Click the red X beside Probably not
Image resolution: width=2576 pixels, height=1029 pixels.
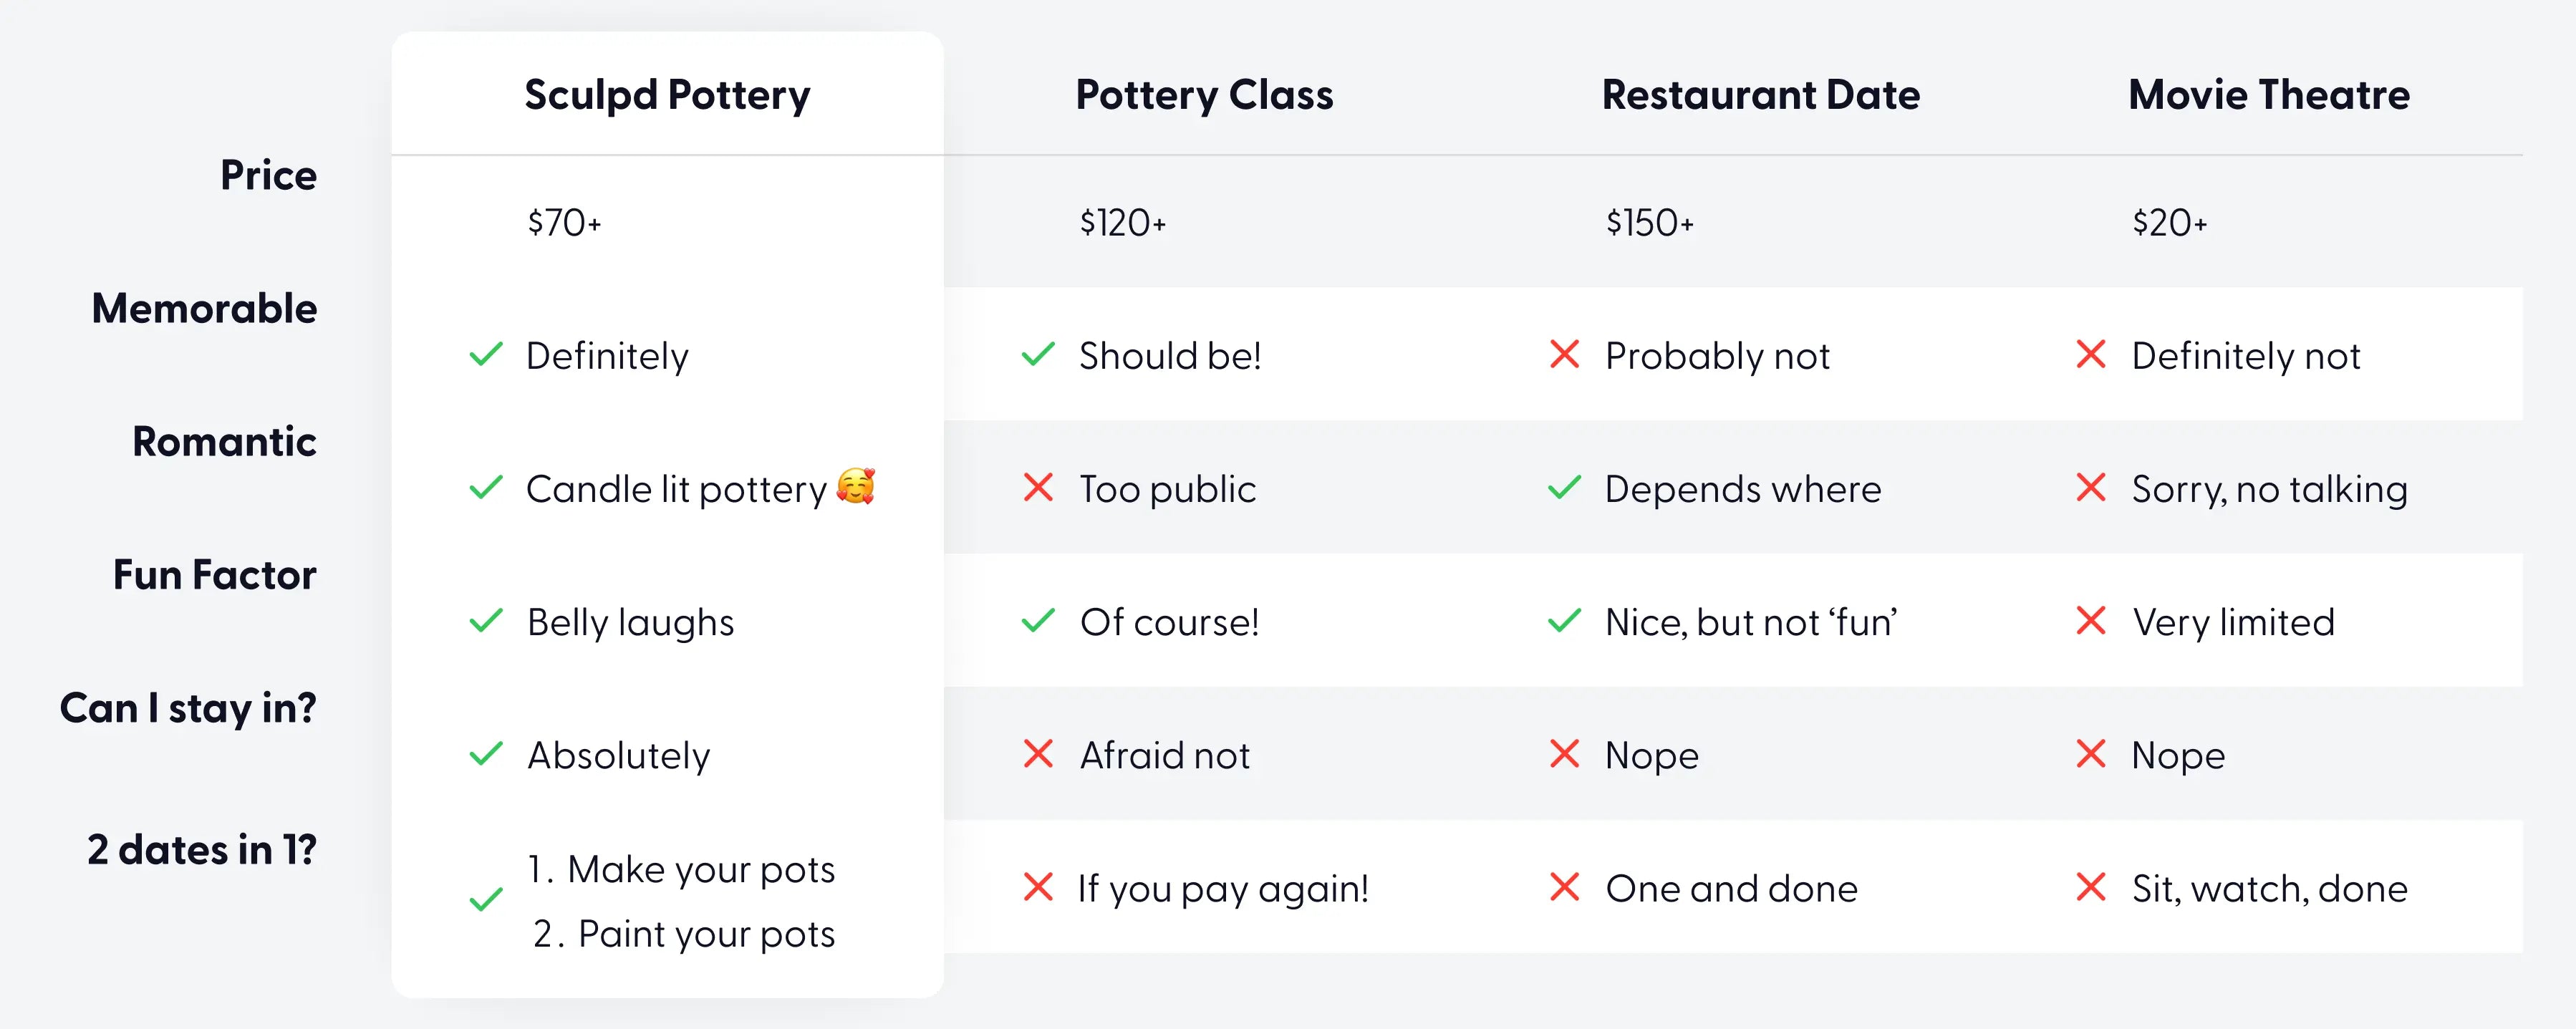pyautogui.click(x=1564, y=354)
